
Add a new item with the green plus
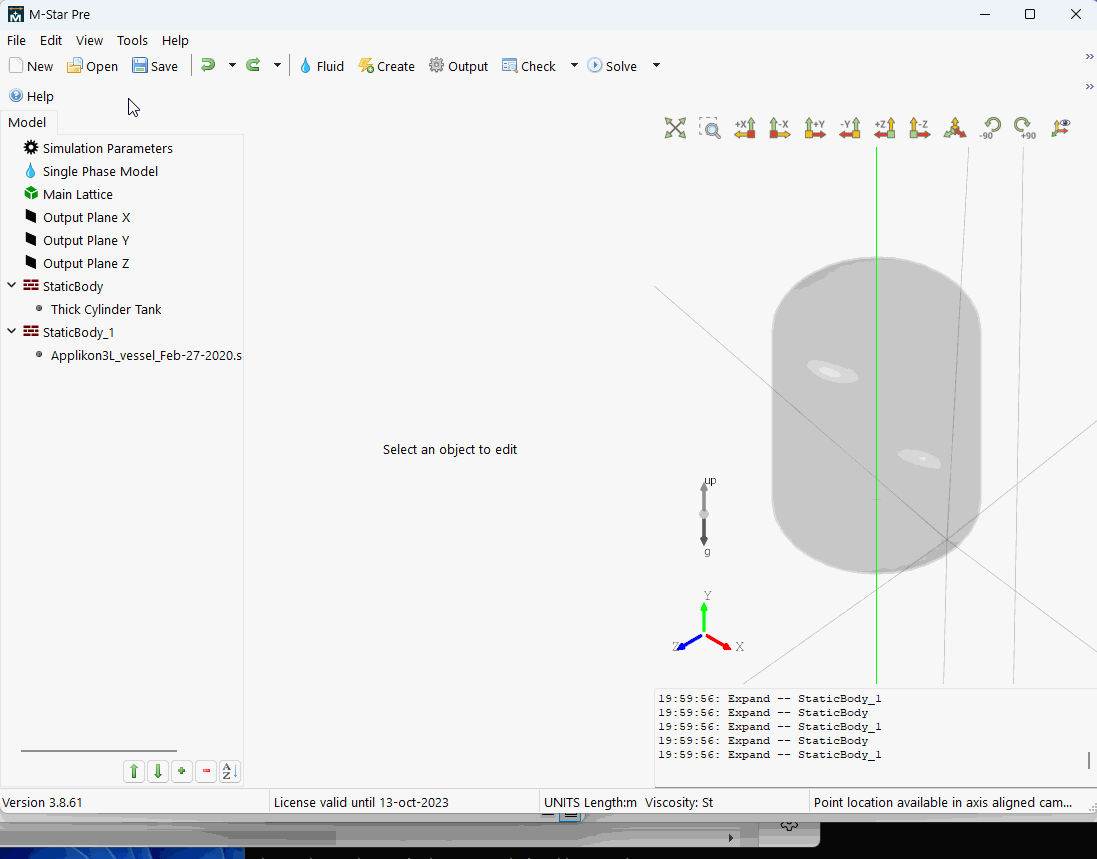[x=182, y=772]
